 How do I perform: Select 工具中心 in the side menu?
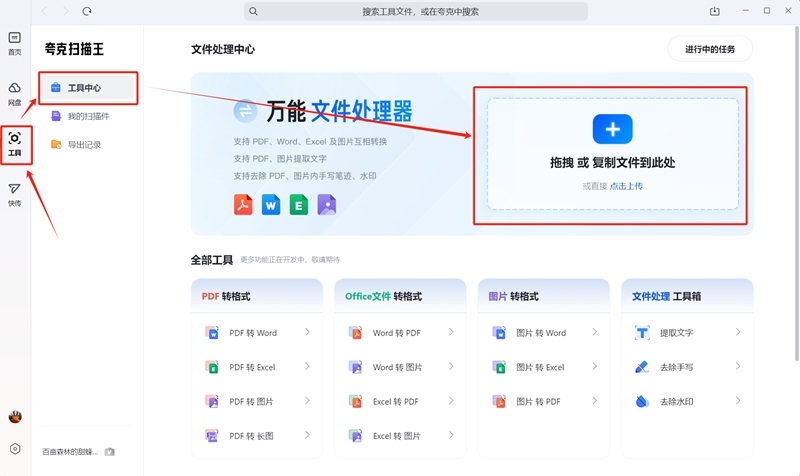[x=88, y=88]
